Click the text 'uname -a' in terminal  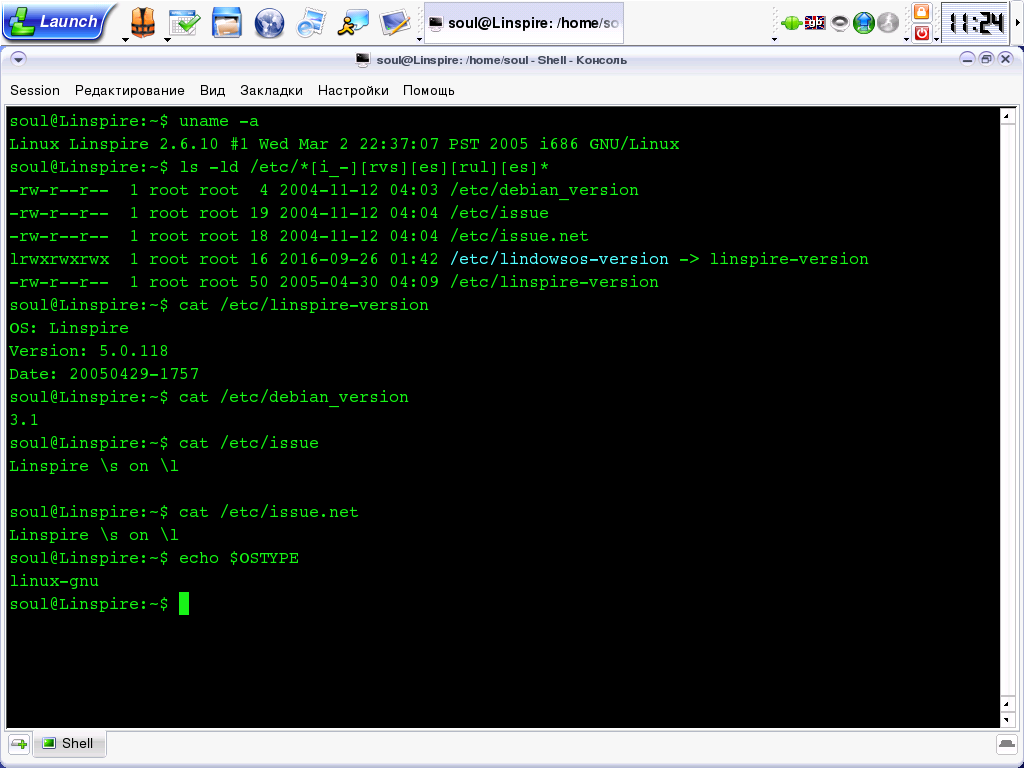(x=219, y=121)
